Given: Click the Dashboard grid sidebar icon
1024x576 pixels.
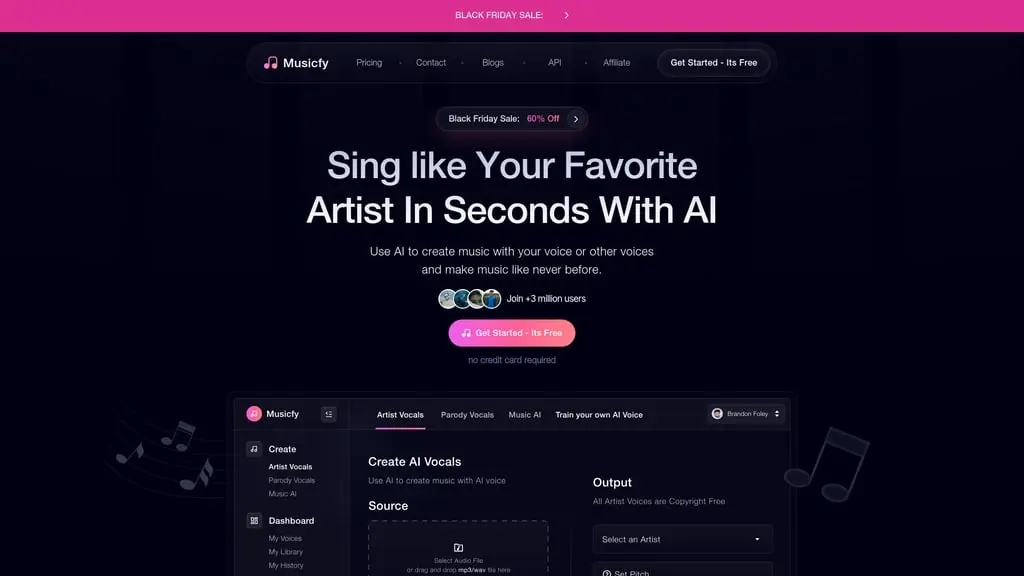Looking at the screenshot, I should 254,520.
